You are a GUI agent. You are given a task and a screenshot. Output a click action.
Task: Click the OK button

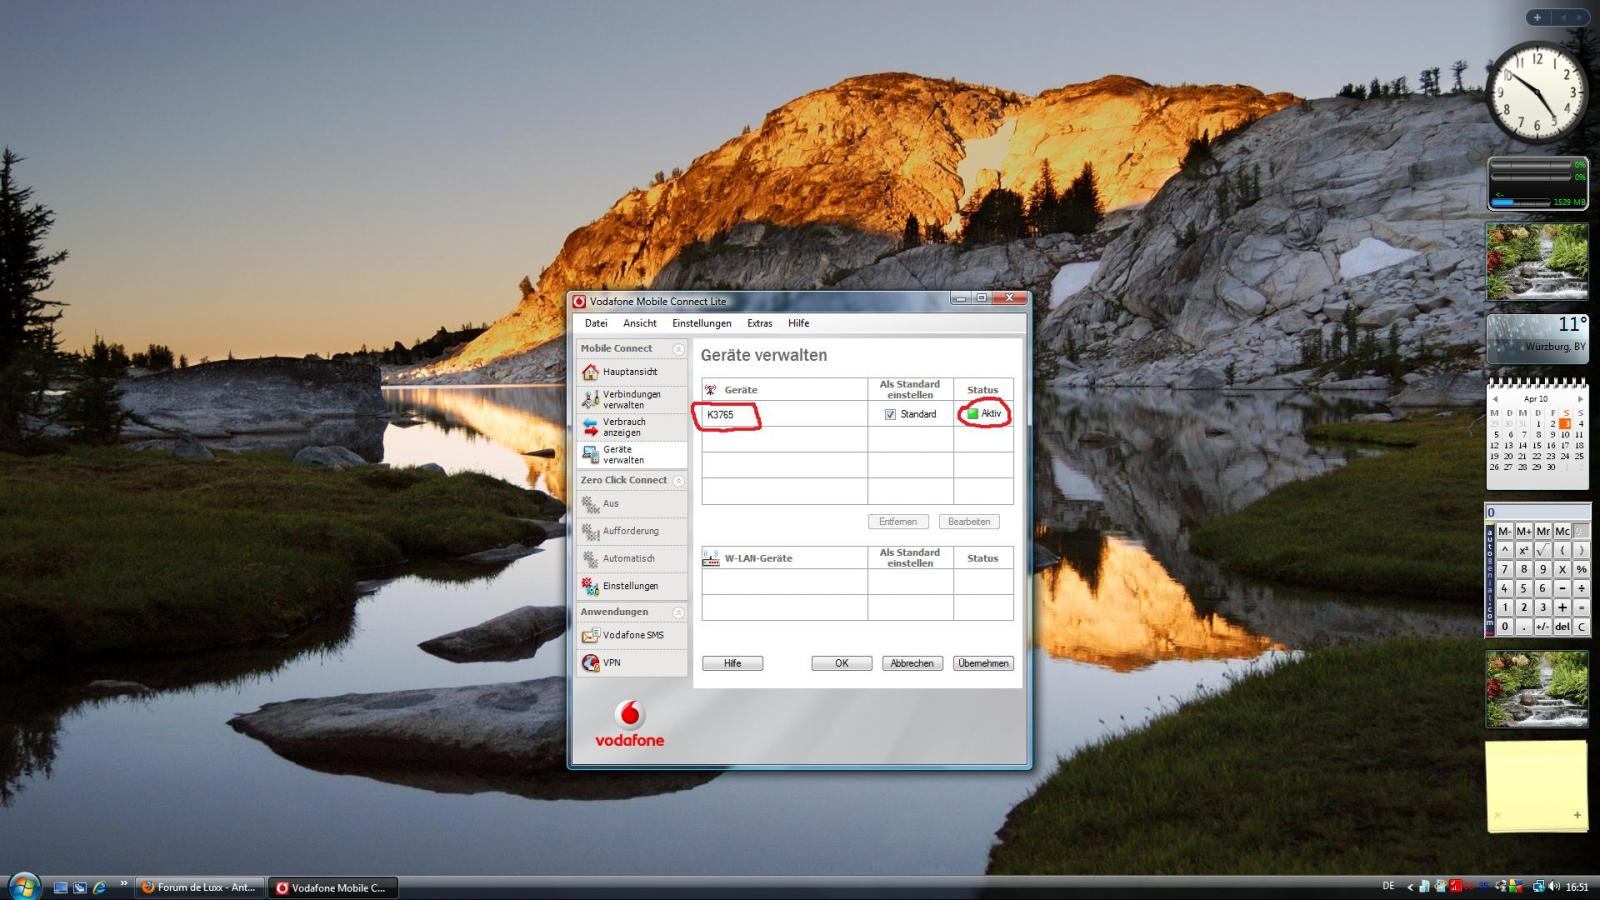point(841,663)
